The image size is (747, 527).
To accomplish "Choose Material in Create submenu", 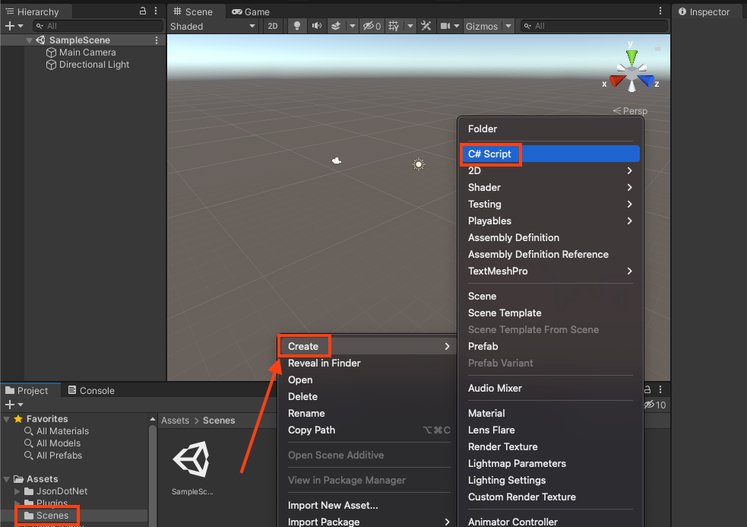I will pyautogui.click(x=550, y=413).
